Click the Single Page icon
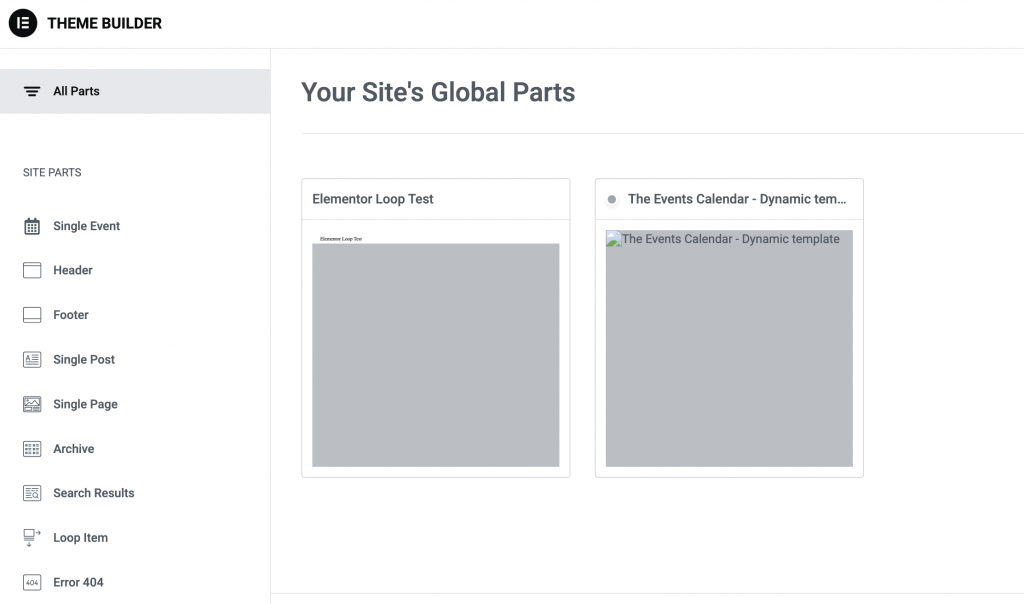The image size is (1024, 604). pyautogui.click(x=32, y=404)
